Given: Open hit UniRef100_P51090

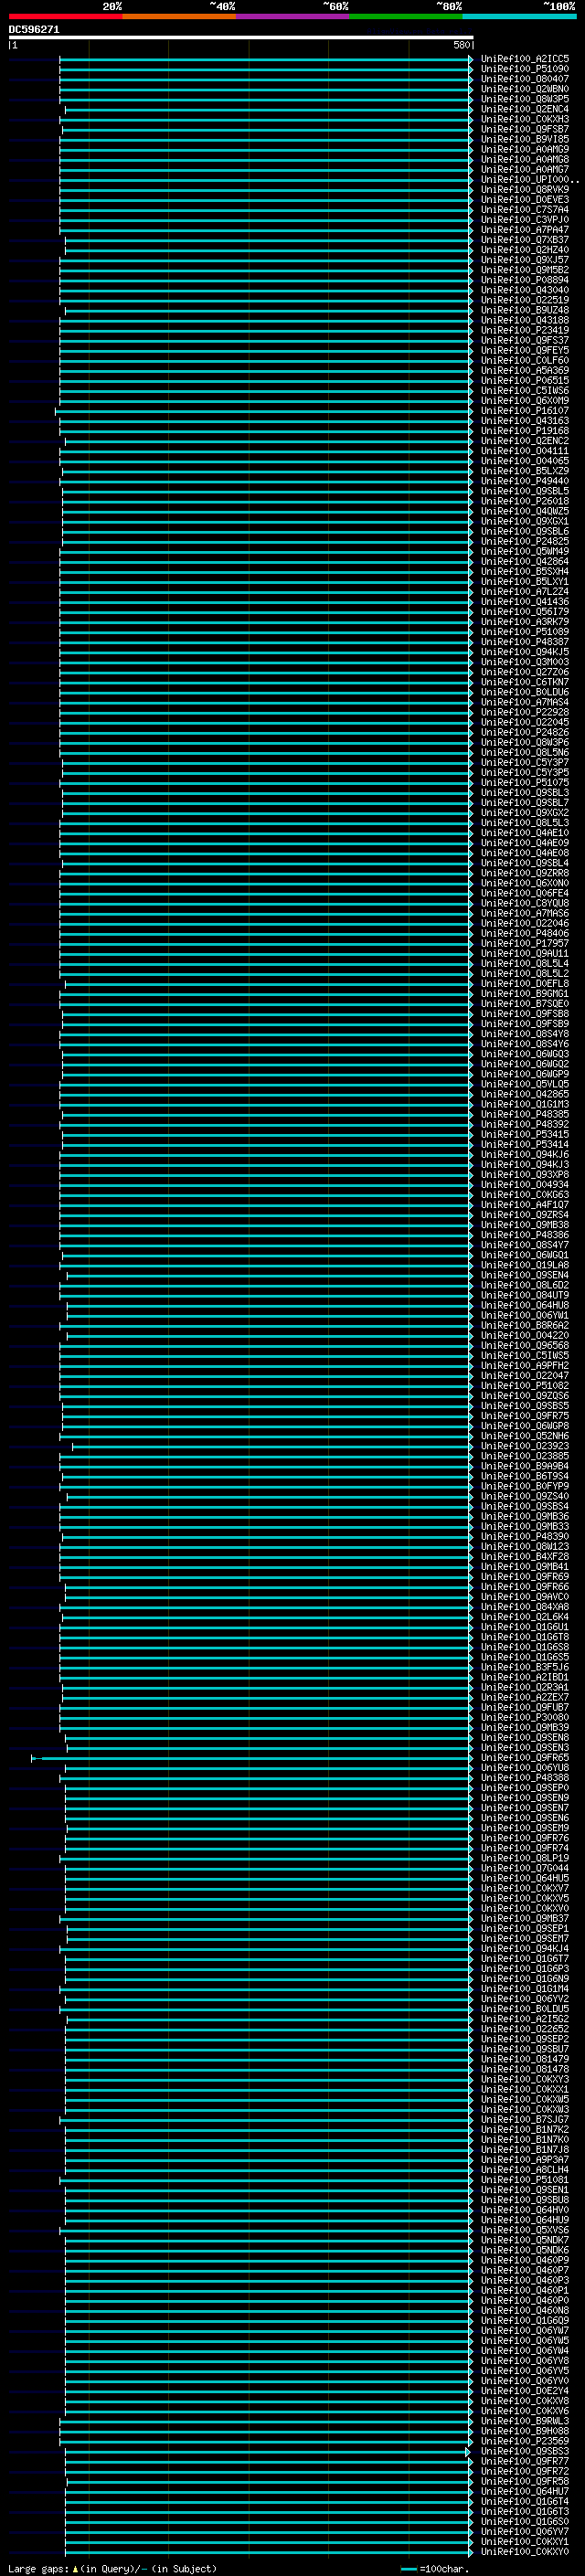Looking at the screenshot, I should [x=525, y=69].
